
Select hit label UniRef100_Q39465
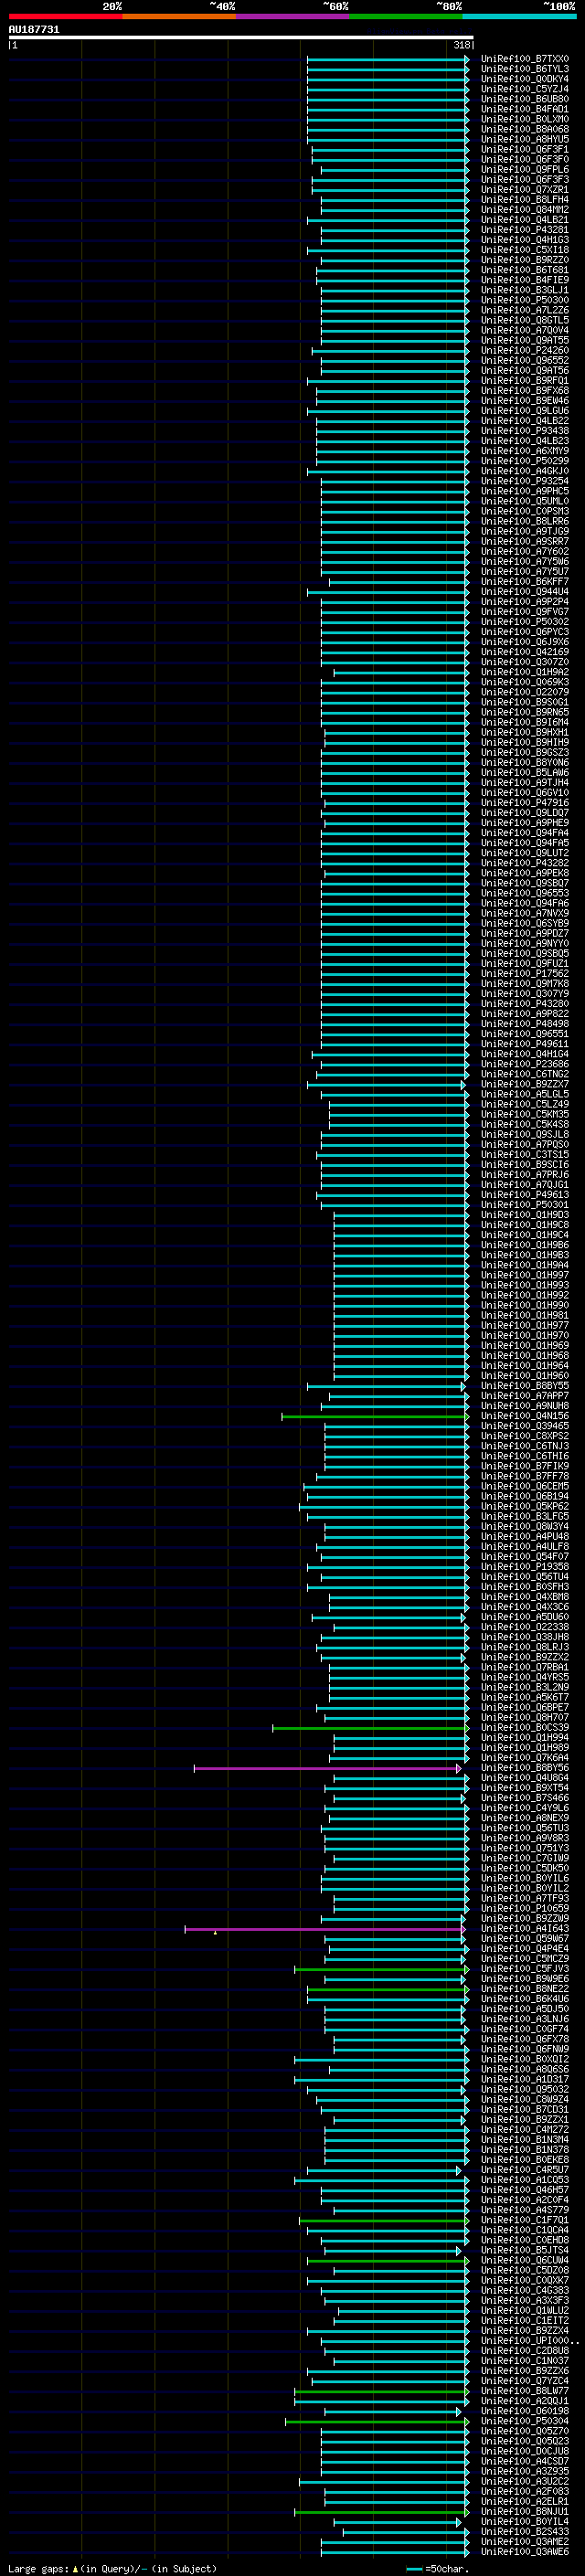coord(524,1426)
